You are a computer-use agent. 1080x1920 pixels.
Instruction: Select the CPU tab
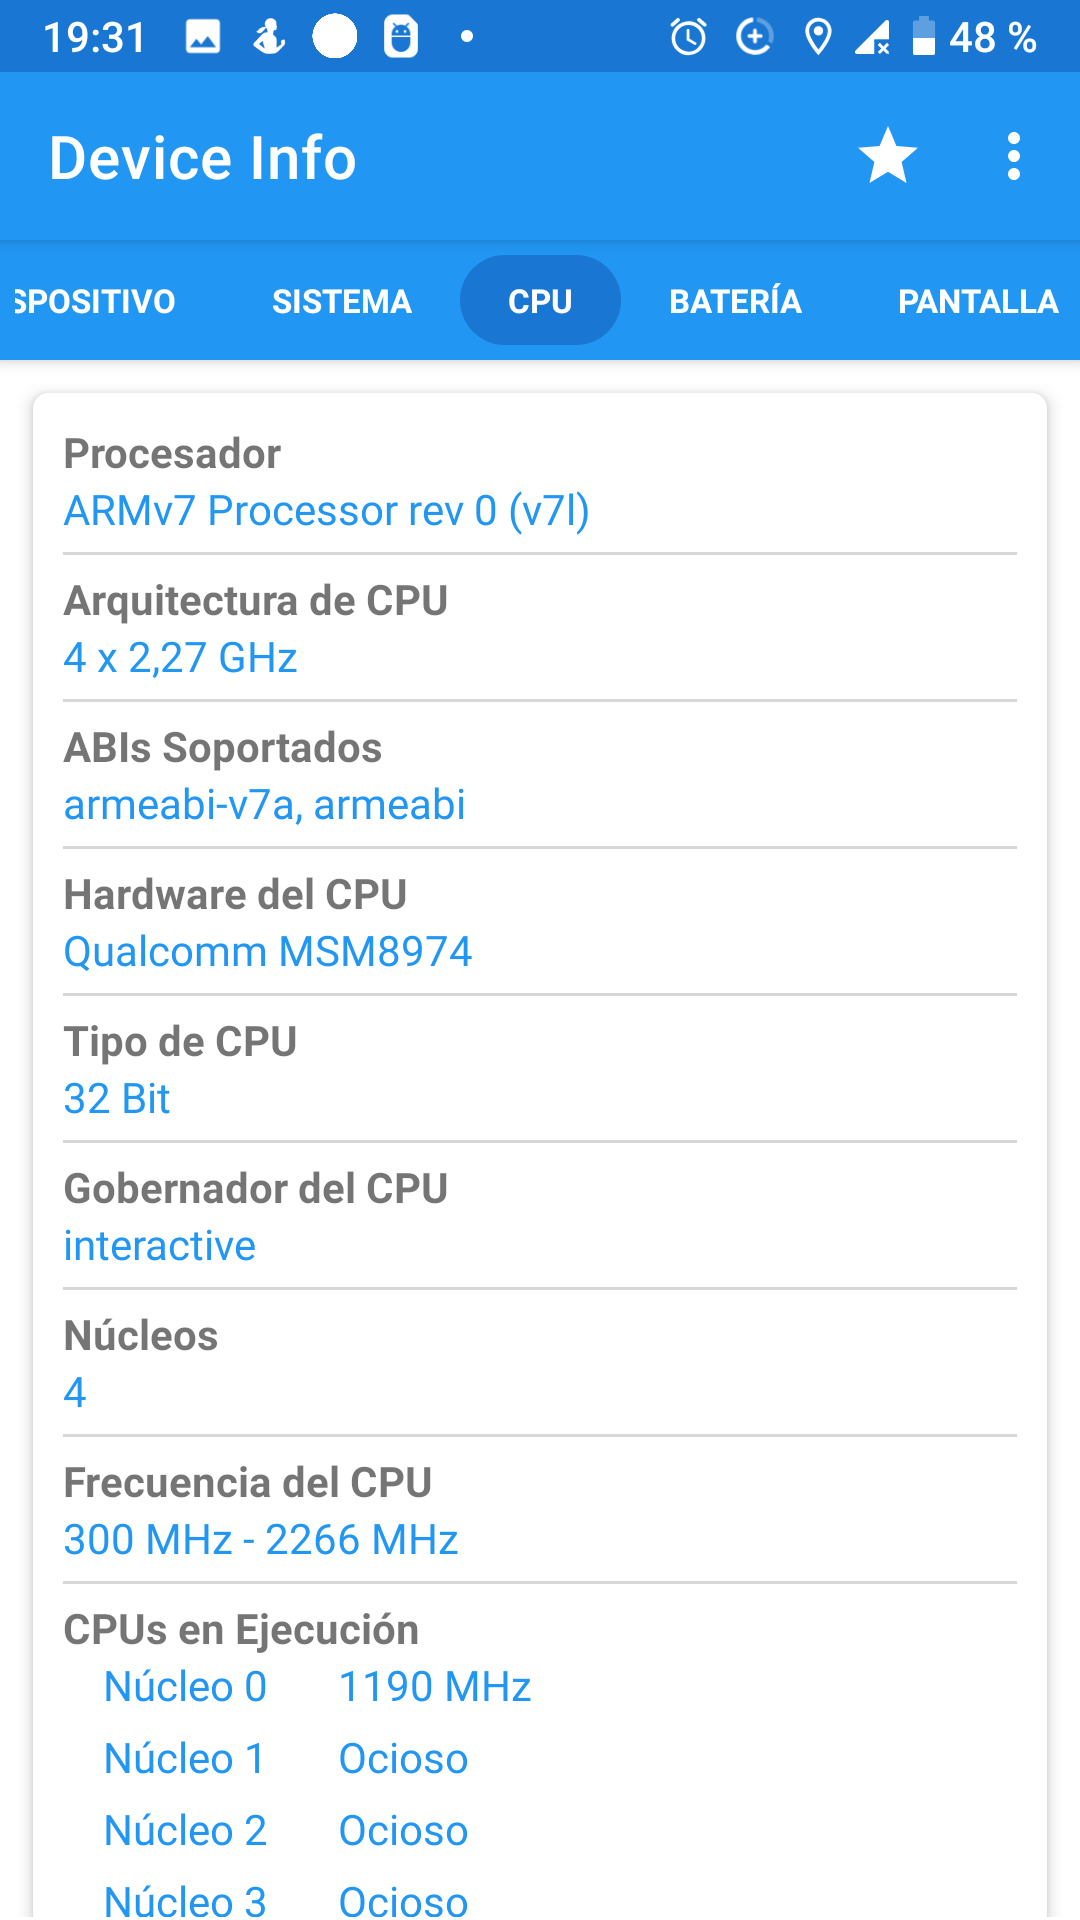point(540,301)
